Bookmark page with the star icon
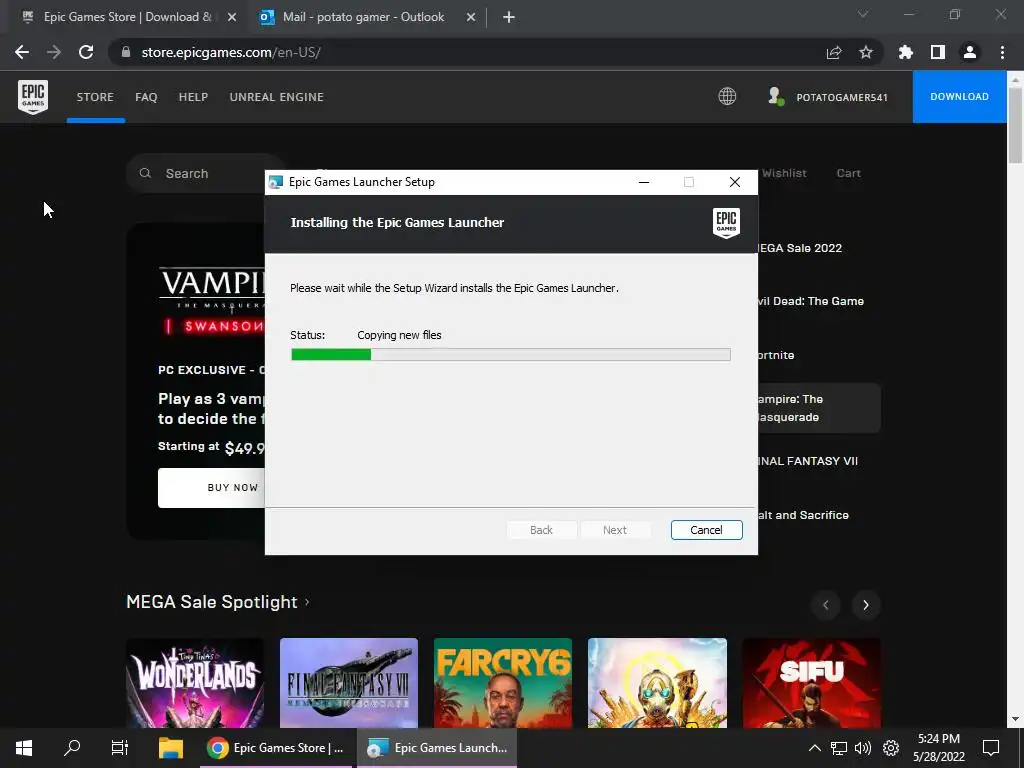1024x768 pixels. (866, 52)
